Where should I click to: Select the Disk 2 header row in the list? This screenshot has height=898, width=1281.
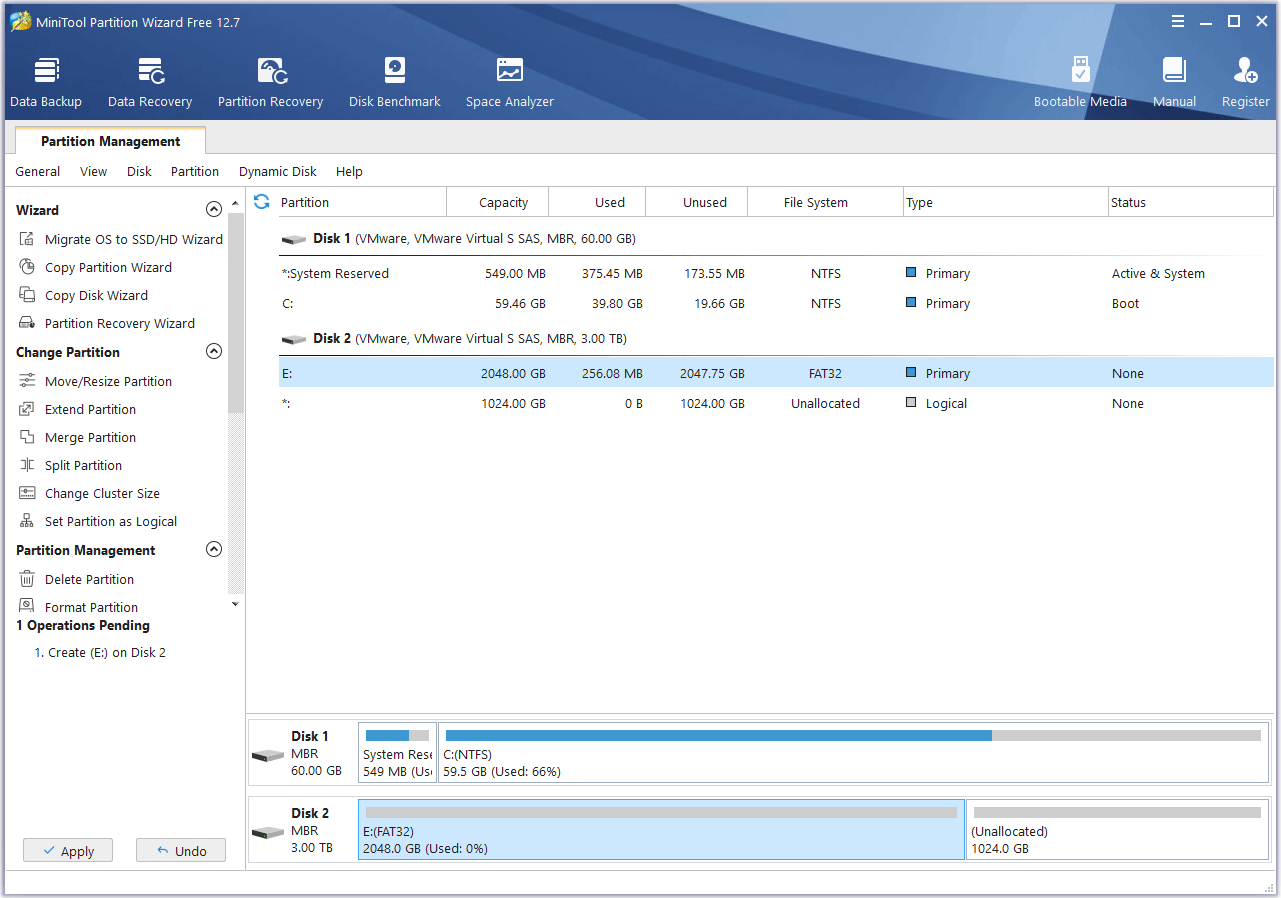tap(776, 339)
